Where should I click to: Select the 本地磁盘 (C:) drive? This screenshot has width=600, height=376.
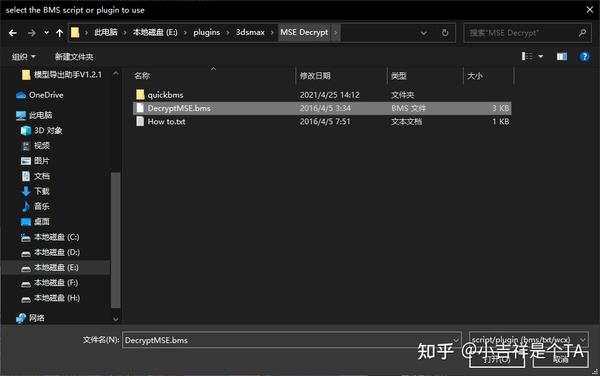[50, 237]
